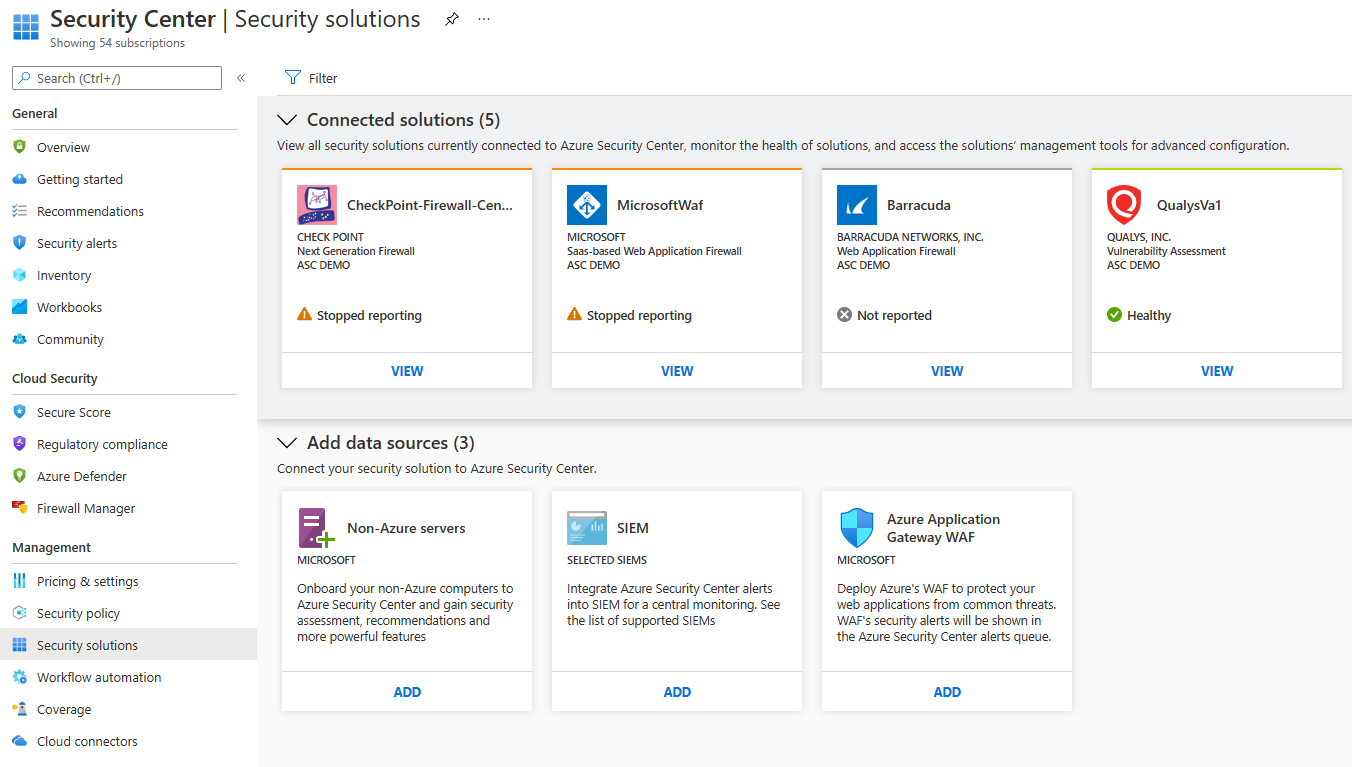Click the Security Center grid logo icon

(26, 27)
